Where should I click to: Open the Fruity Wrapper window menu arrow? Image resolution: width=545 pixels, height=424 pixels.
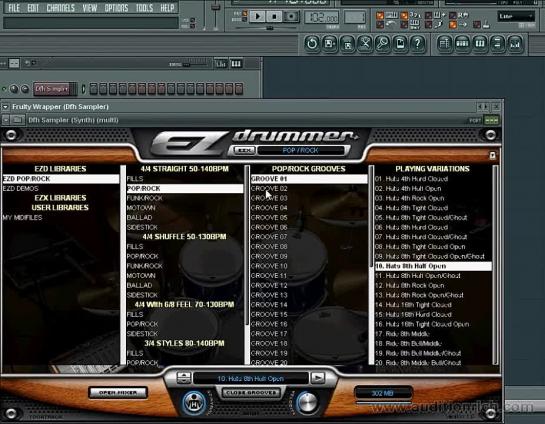[x=6, y=107]
